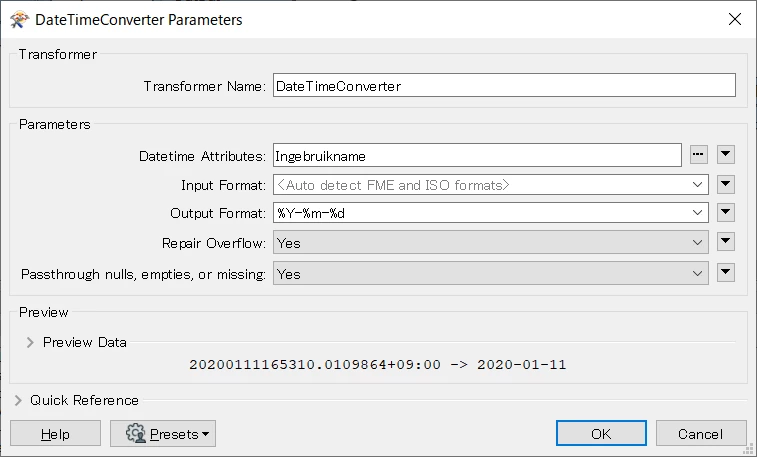Click the resize grip at dialog corner
This screenshot has height=457, width=757.
click(x=748, y=449)
